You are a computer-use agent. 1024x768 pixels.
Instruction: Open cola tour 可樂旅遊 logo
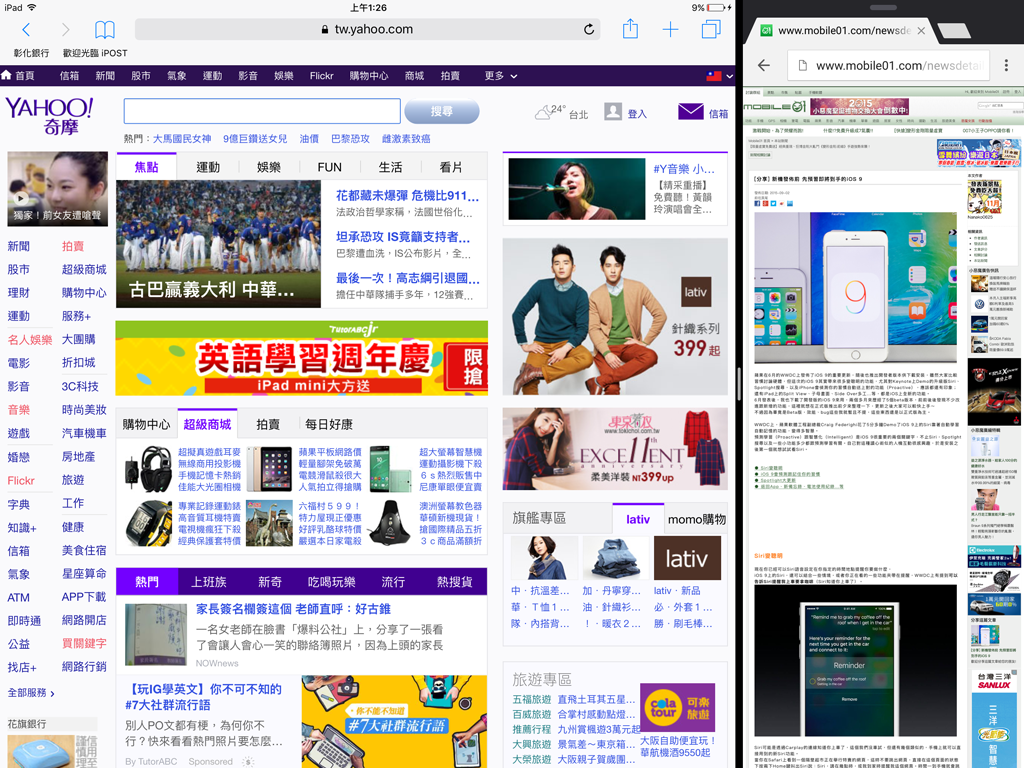[677, 707]
